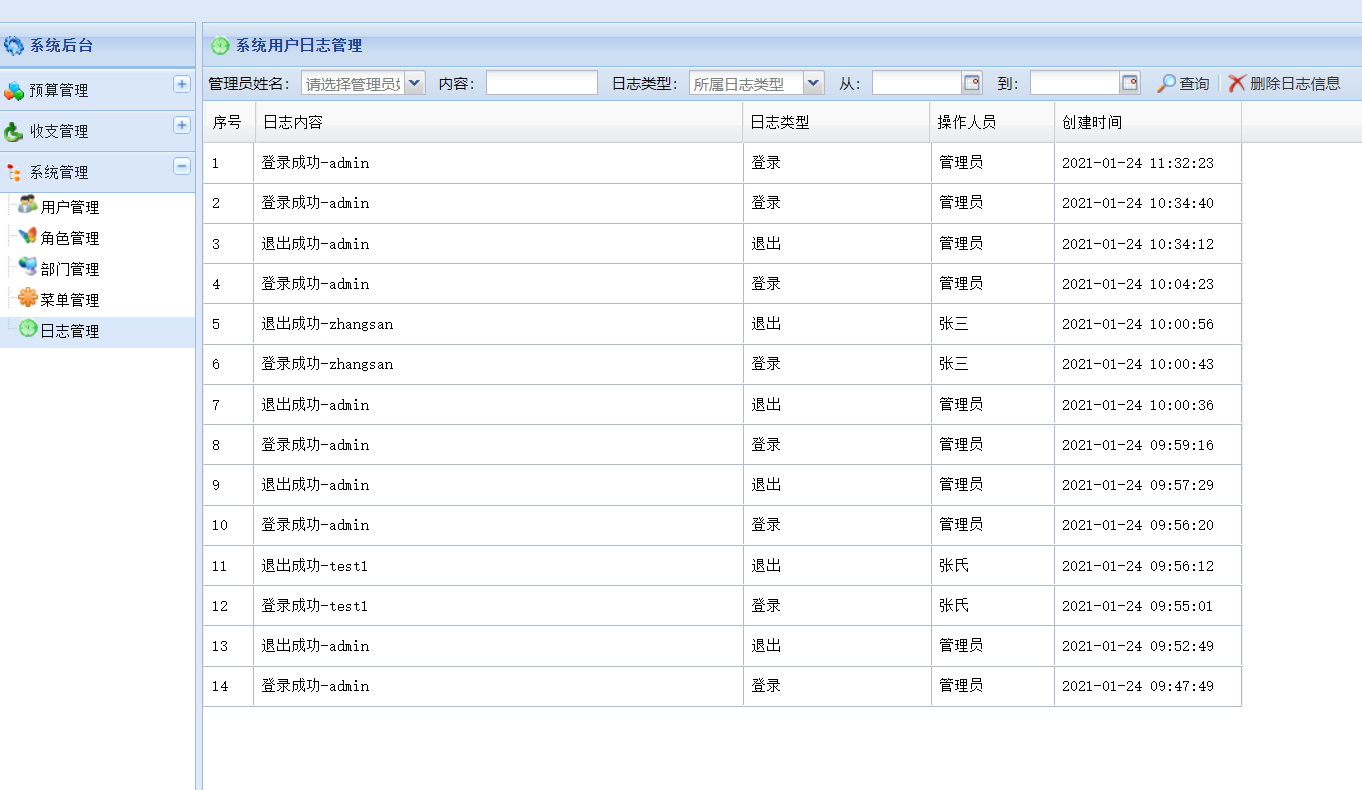This screenshot has height=790, width=1362.
Task: Click the 菜单管理 flower icon
Action: 28,298
